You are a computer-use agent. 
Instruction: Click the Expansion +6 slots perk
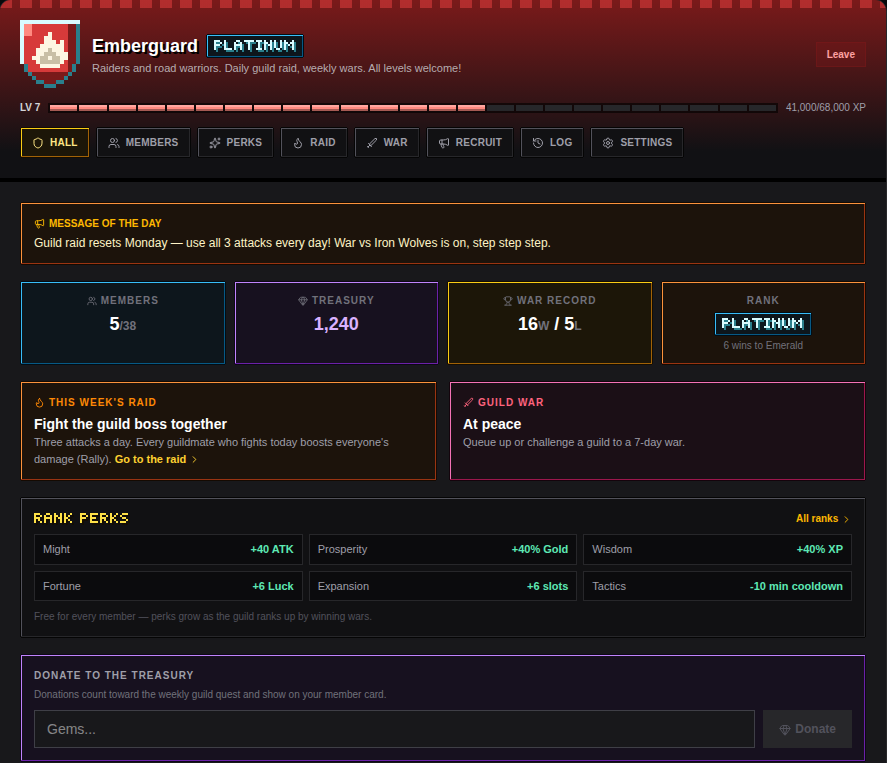(442, 586)
